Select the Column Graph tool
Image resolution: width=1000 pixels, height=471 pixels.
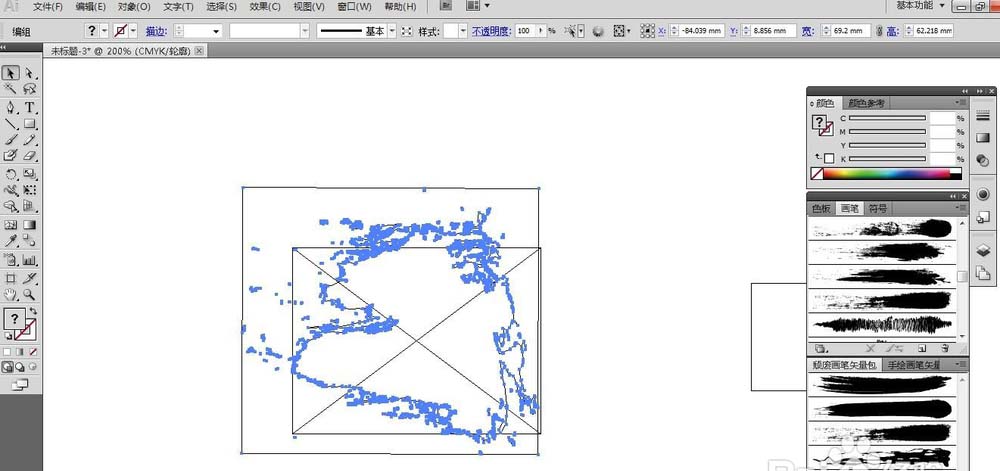(x=29, y=259)
